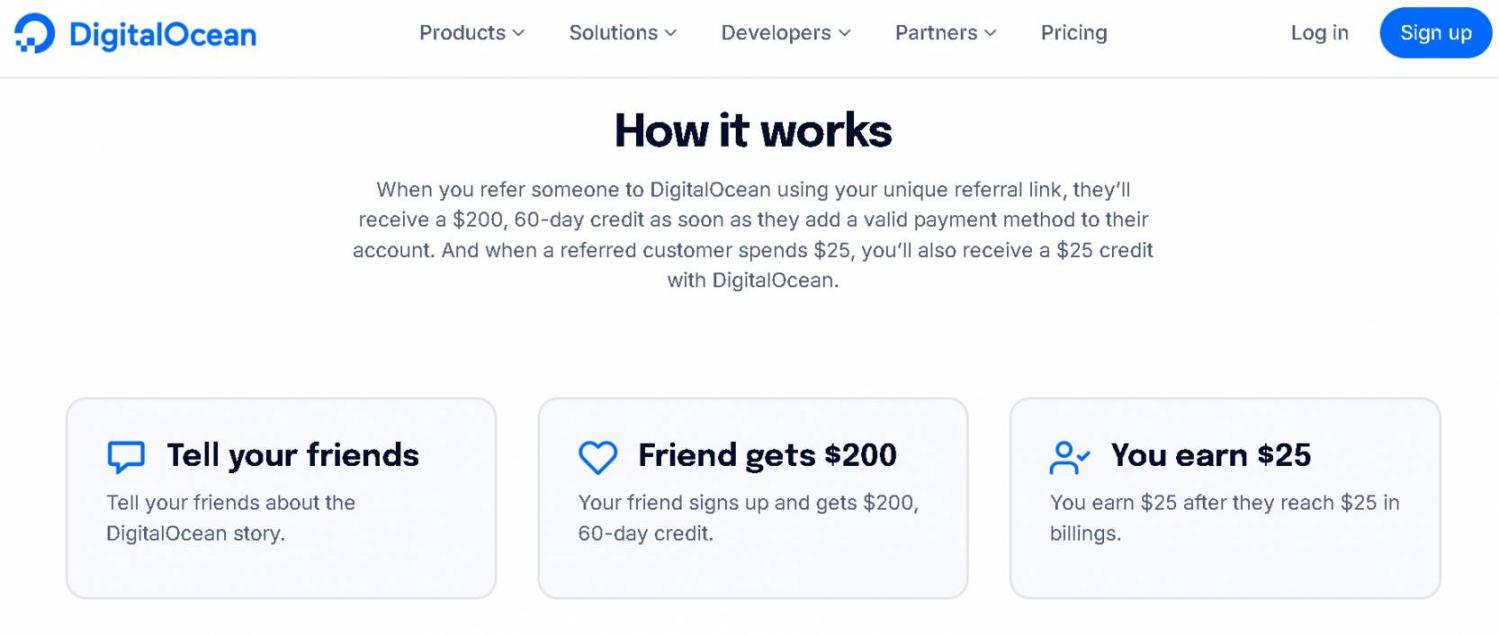Click the speech bubble icon

126,457
